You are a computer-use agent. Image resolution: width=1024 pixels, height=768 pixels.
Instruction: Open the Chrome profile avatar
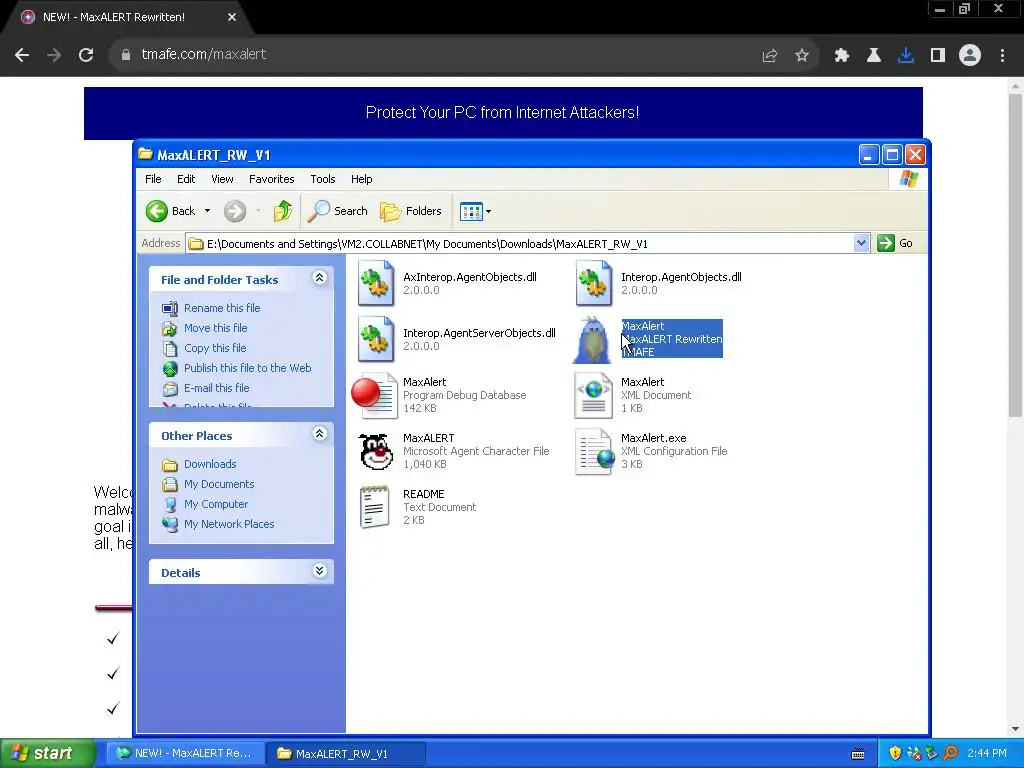pos(970,56)
